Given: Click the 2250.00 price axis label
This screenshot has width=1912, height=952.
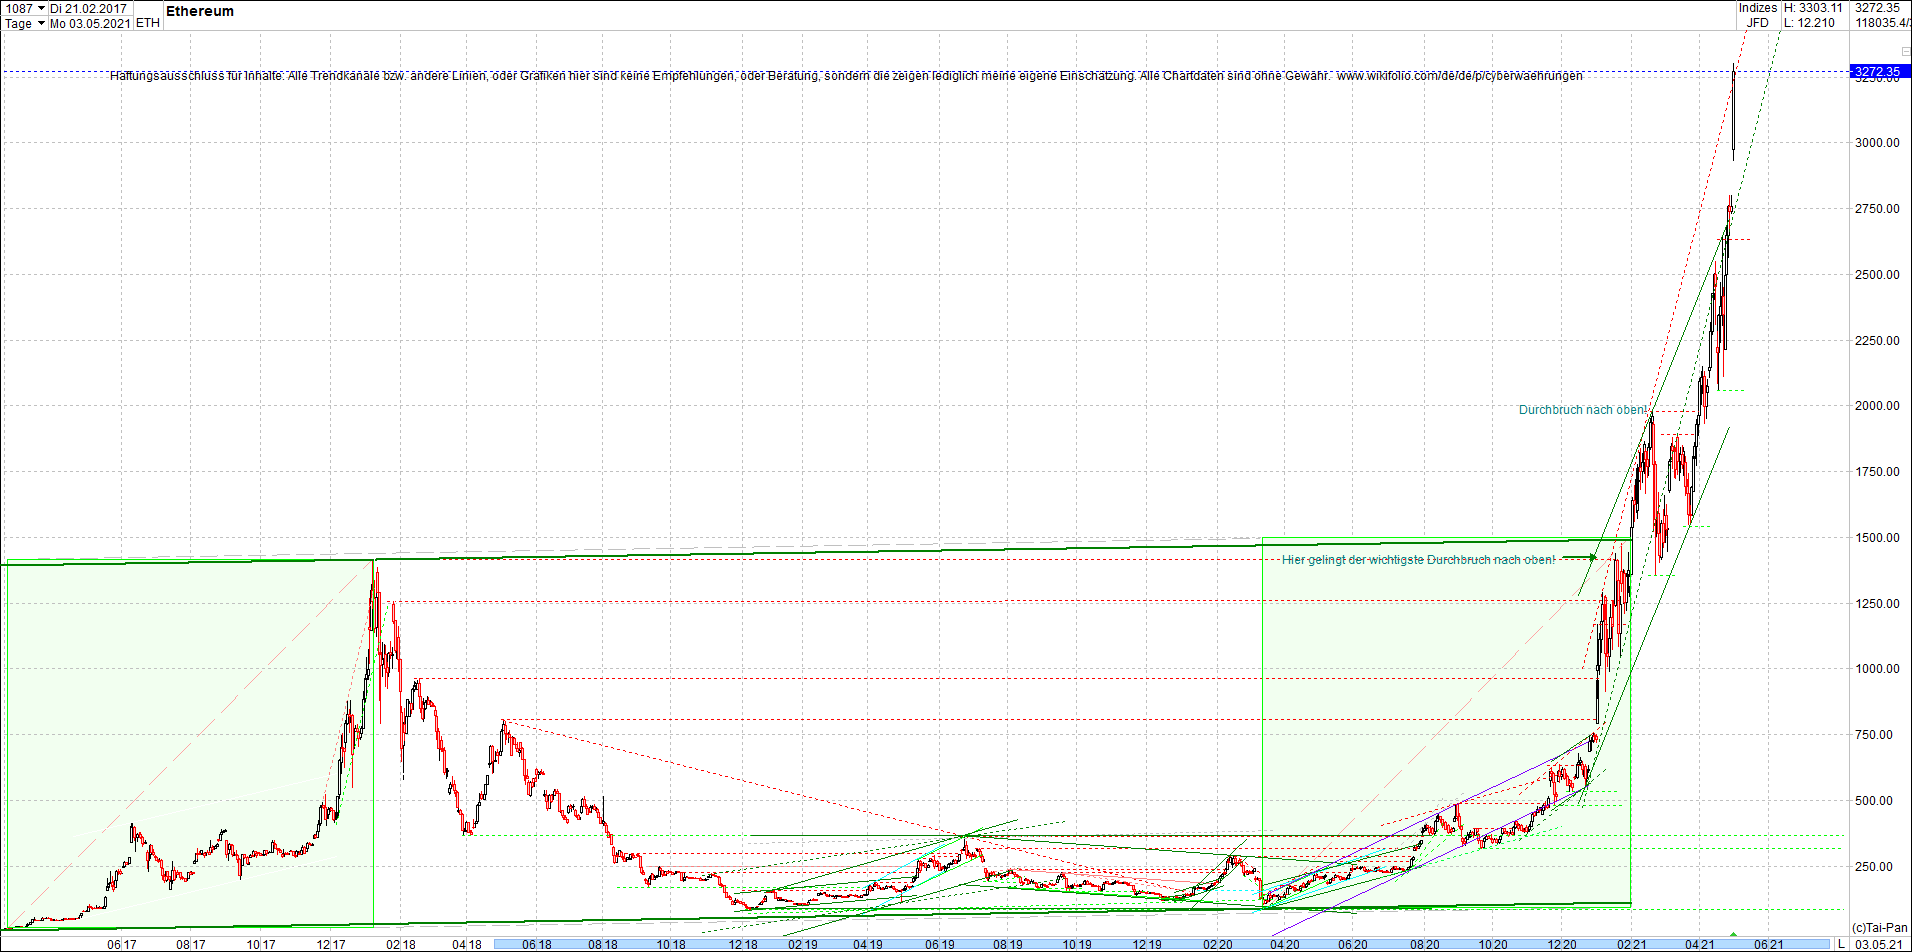Looking at the screenshot, I should click(1878, 341).
